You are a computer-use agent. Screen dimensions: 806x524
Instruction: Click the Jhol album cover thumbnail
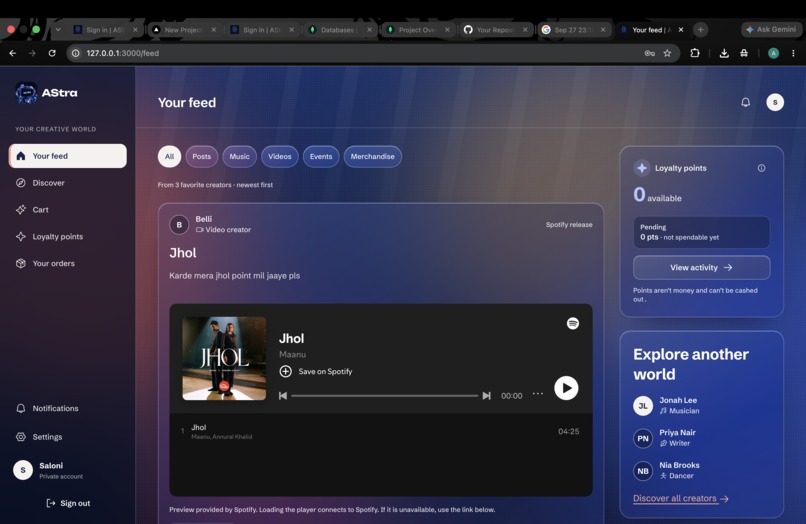[224, 358]
